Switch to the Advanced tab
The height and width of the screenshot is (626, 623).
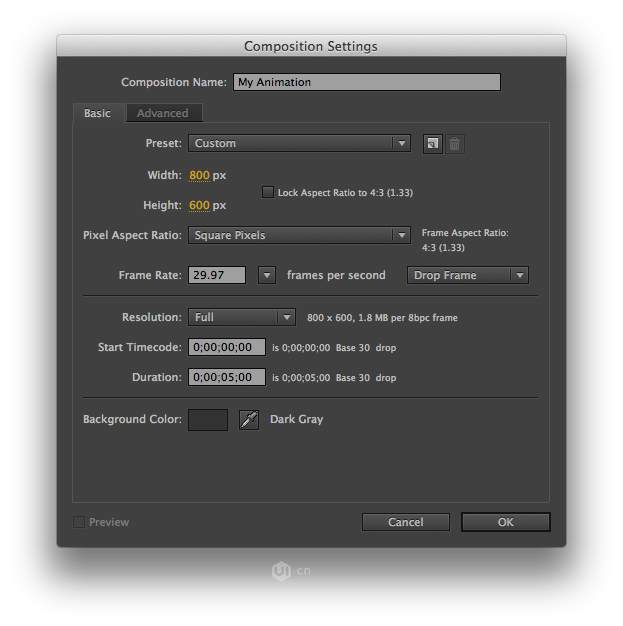pos(163,113)
